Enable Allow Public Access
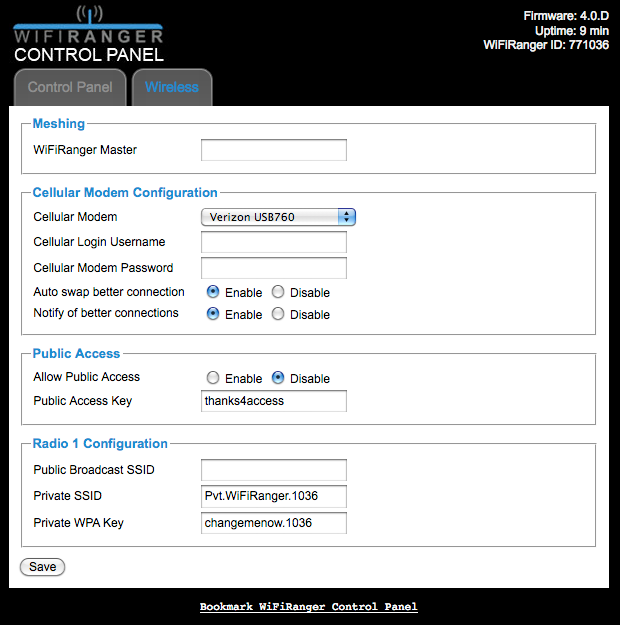Image resolution: width=620 pixels, height=625 pixels. pos(213,378)
